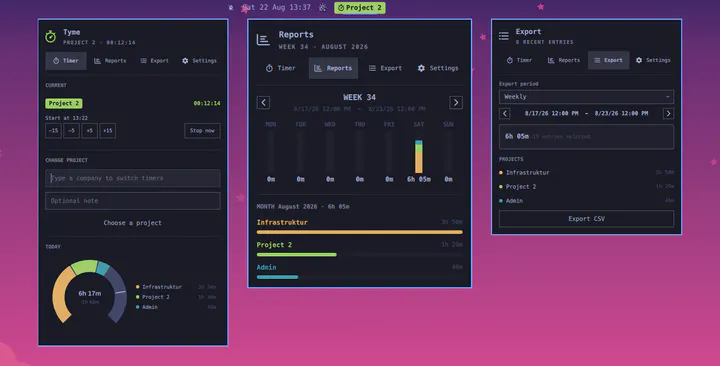This screenshot has height=366, width=720.
Task: Click the Admin teal progress bar
Action: tap(277, 277)
